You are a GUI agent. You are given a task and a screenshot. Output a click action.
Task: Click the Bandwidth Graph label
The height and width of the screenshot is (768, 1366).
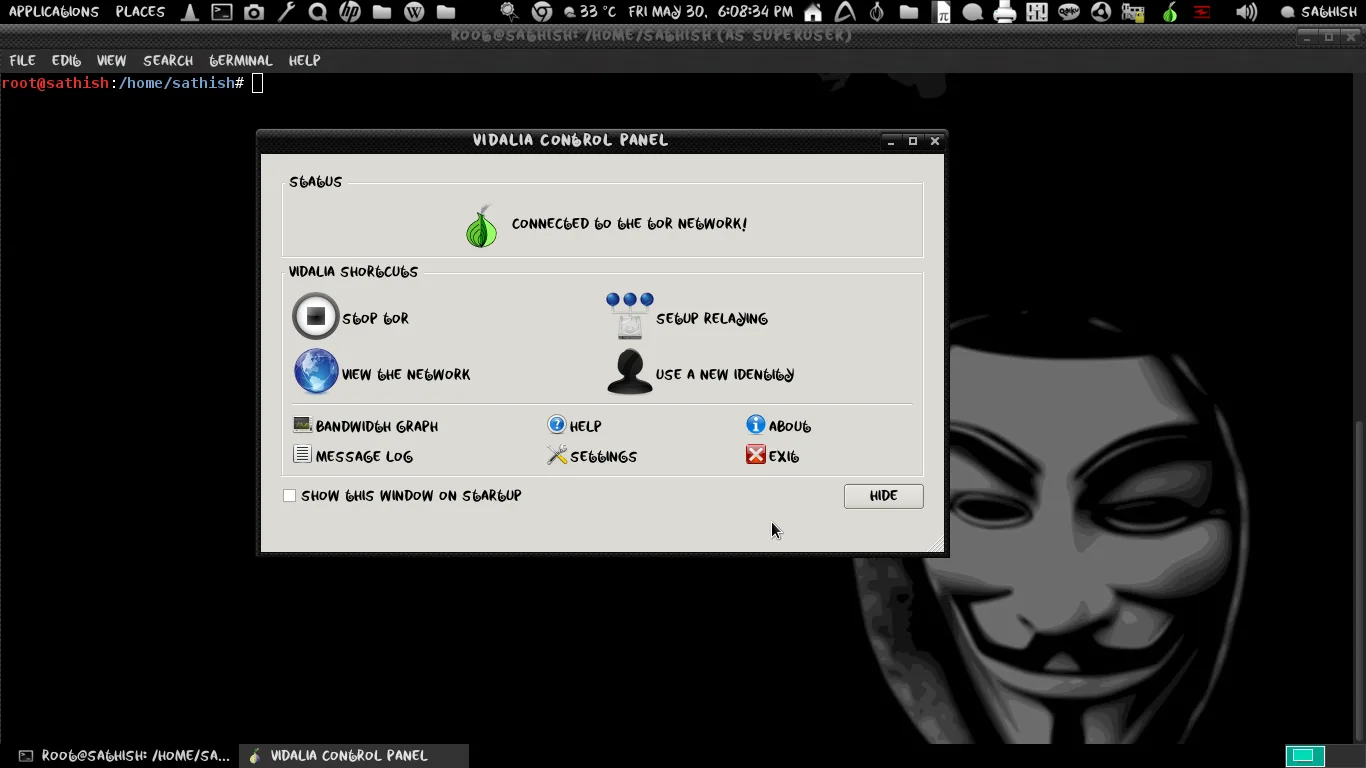coord(377,427)
